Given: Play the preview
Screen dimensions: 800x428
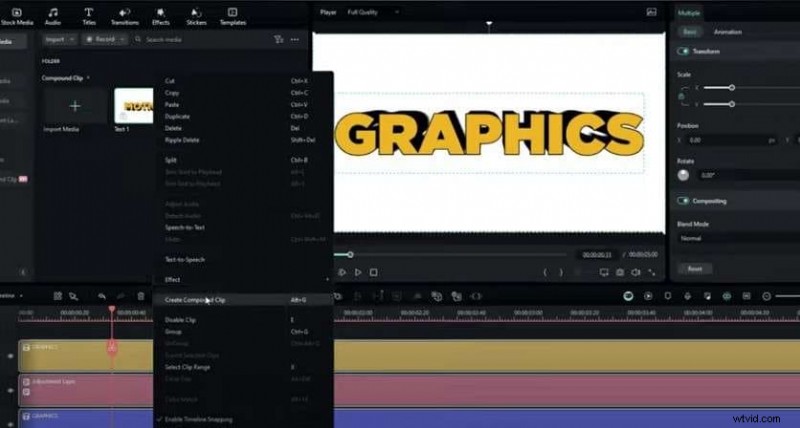Looking at the screenshot, I should coord(358,272).
